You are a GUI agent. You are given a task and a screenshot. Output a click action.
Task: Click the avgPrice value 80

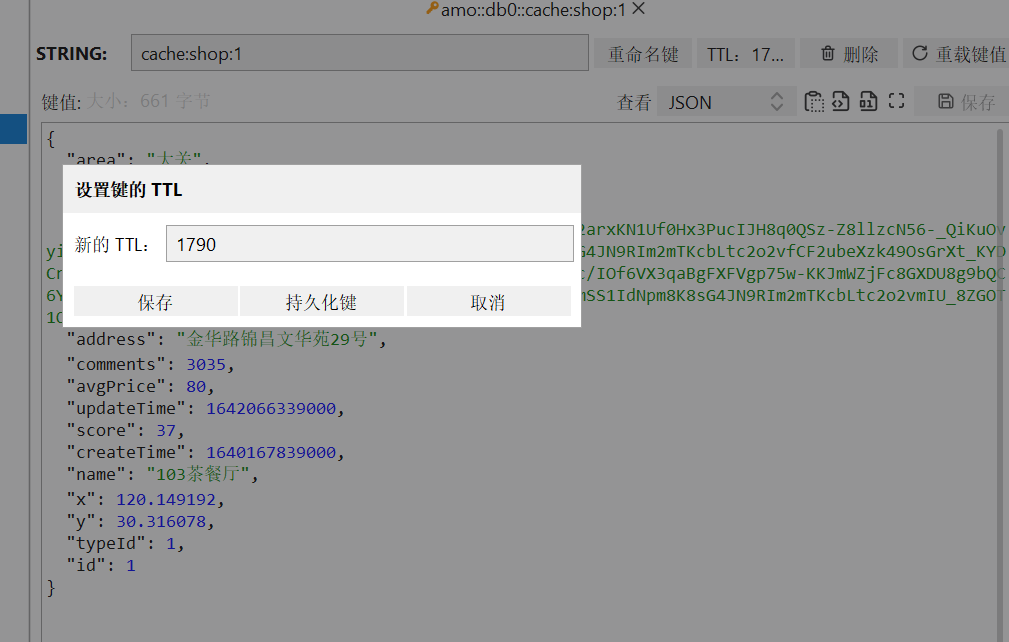(196, 387)
